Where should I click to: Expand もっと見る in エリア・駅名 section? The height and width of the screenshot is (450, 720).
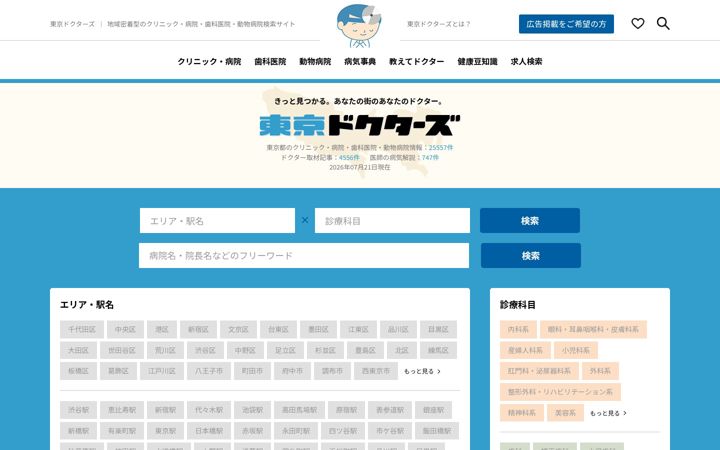click(422, 371)
